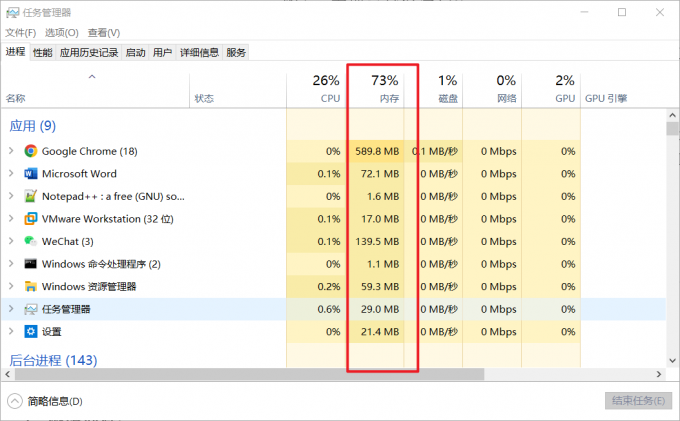Click the 设置 gear icon

[31, 332]
